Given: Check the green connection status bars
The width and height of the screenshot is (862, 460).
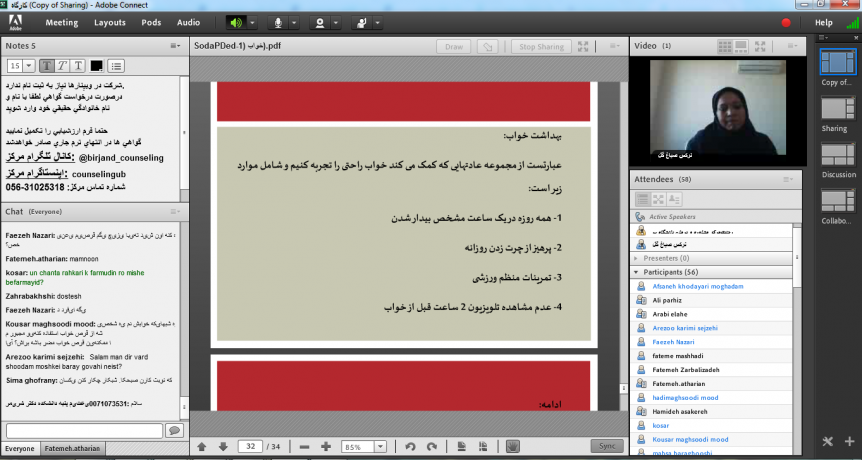Looking at the screenshot, I should [852, 23].
